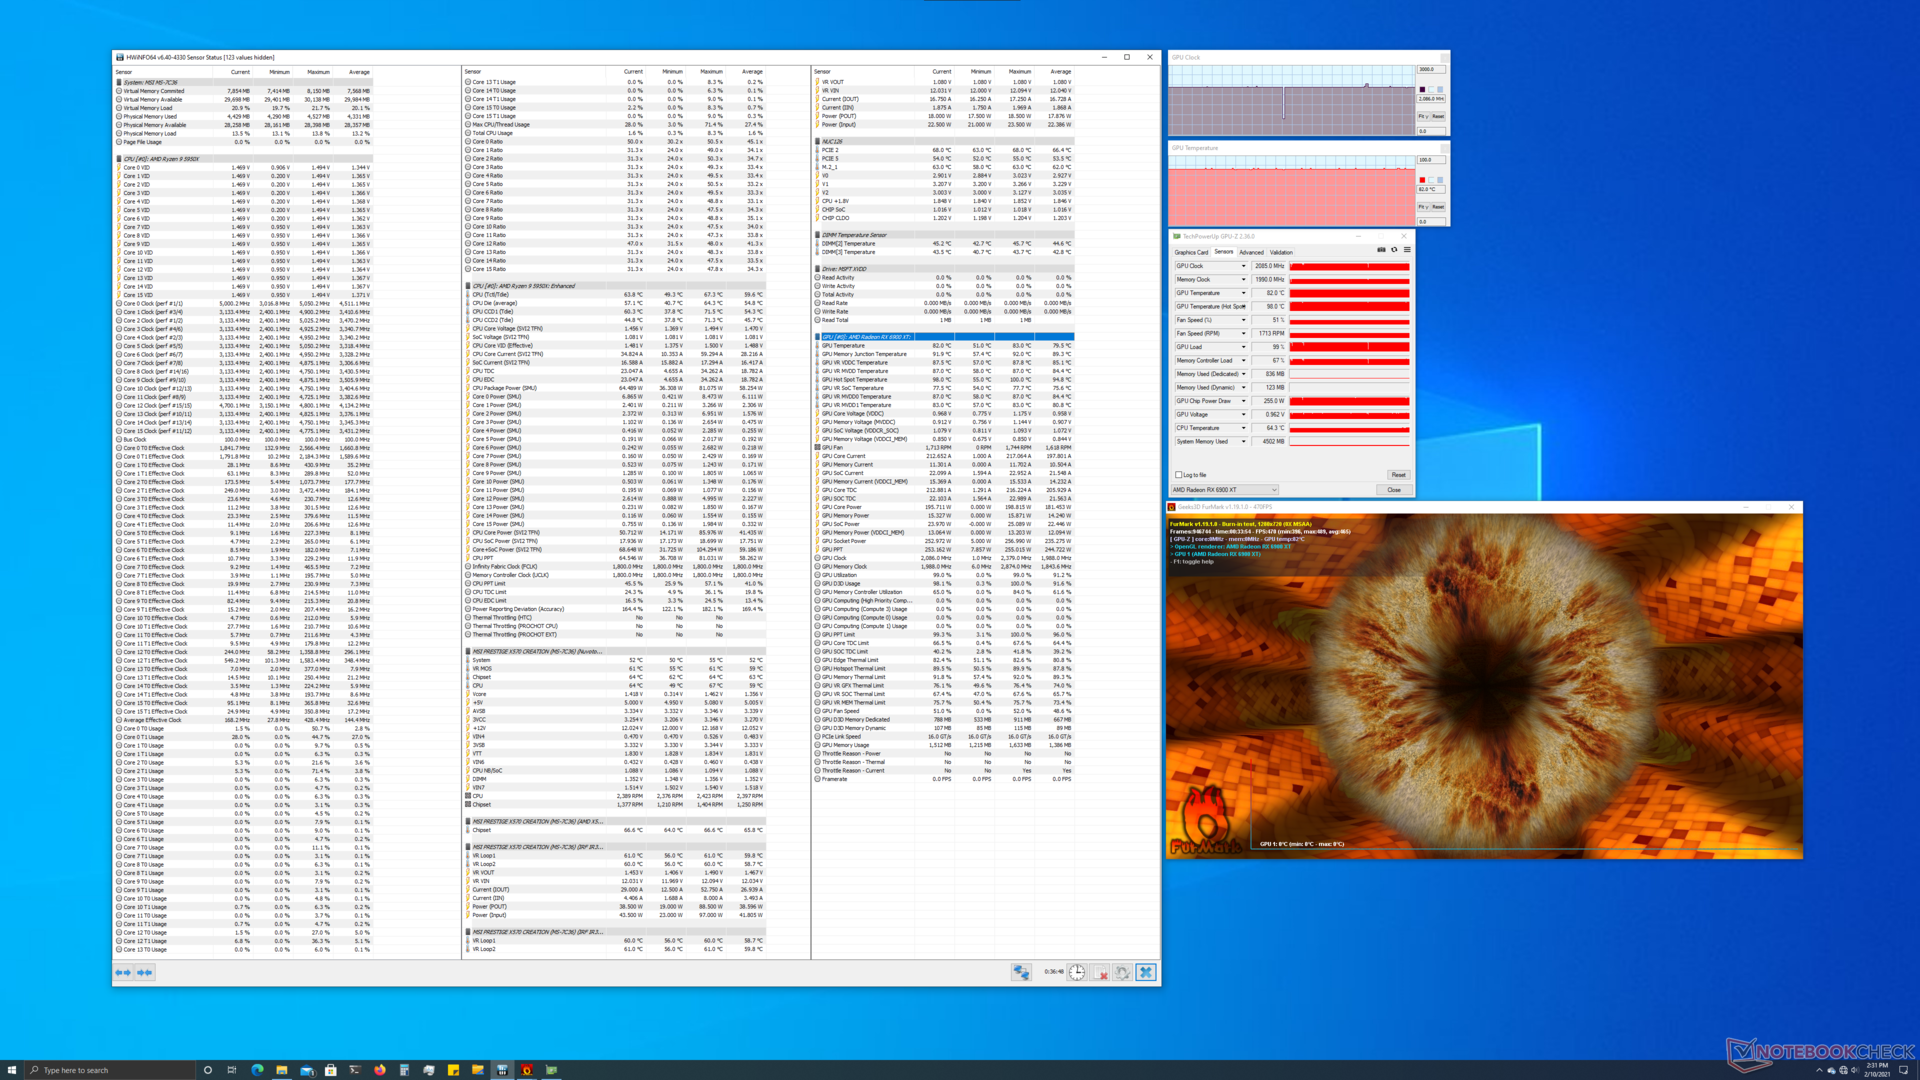Open the Fan Speed (RPM) dropdown
This screenshot has width=1920, height=1080.
coord(1244,334)
